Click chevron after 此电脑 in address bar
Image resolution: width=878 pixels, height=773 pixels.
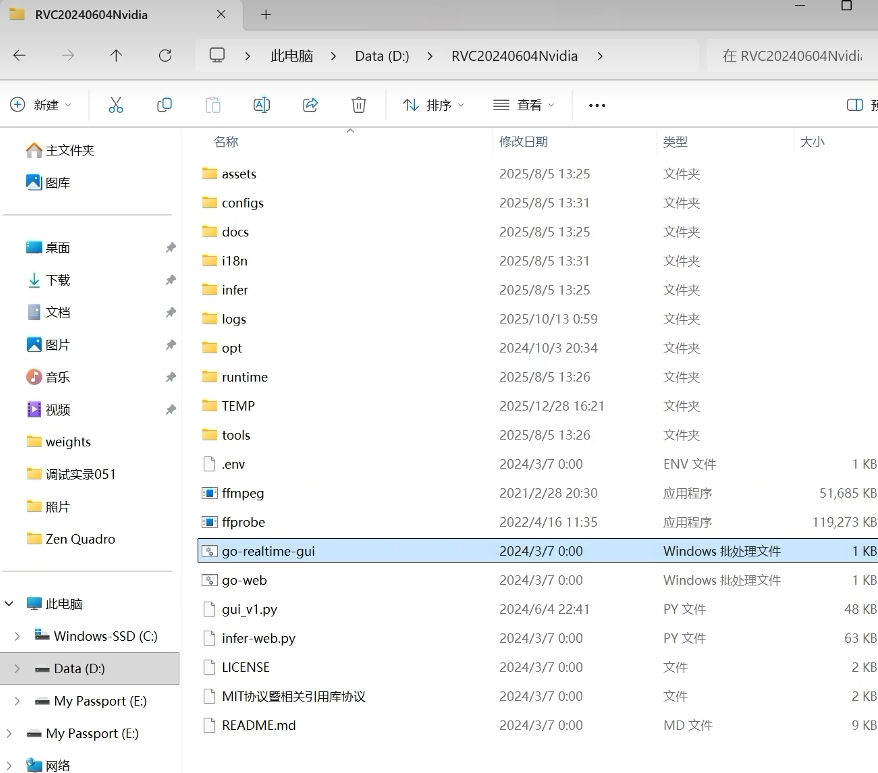333,56
